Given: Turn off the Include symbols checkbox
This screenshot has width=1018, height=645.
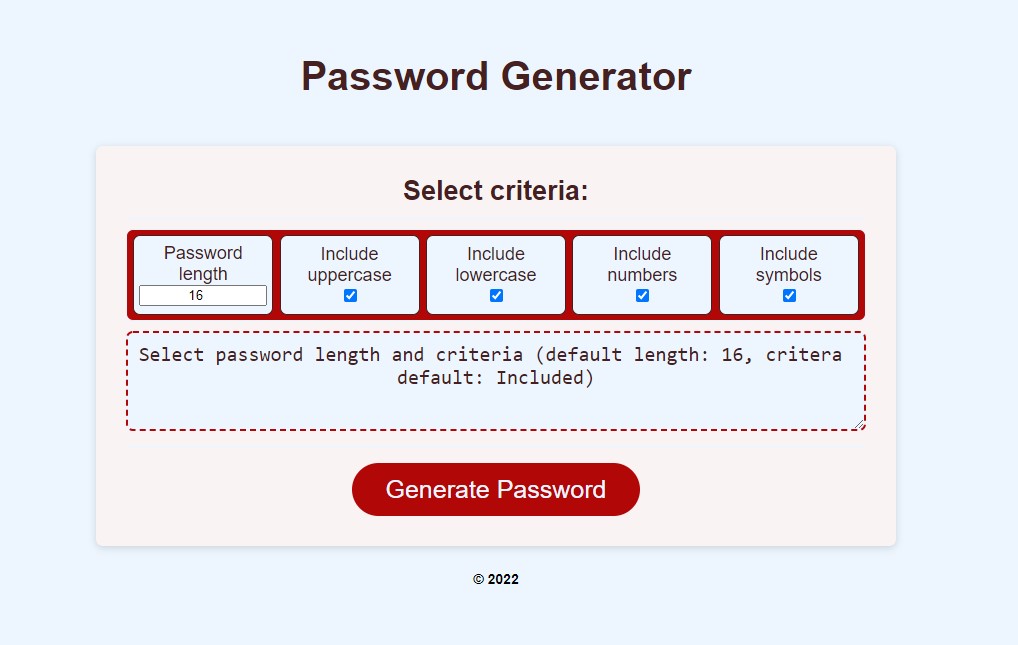Looking at the screenshot, I should [789, 294].
